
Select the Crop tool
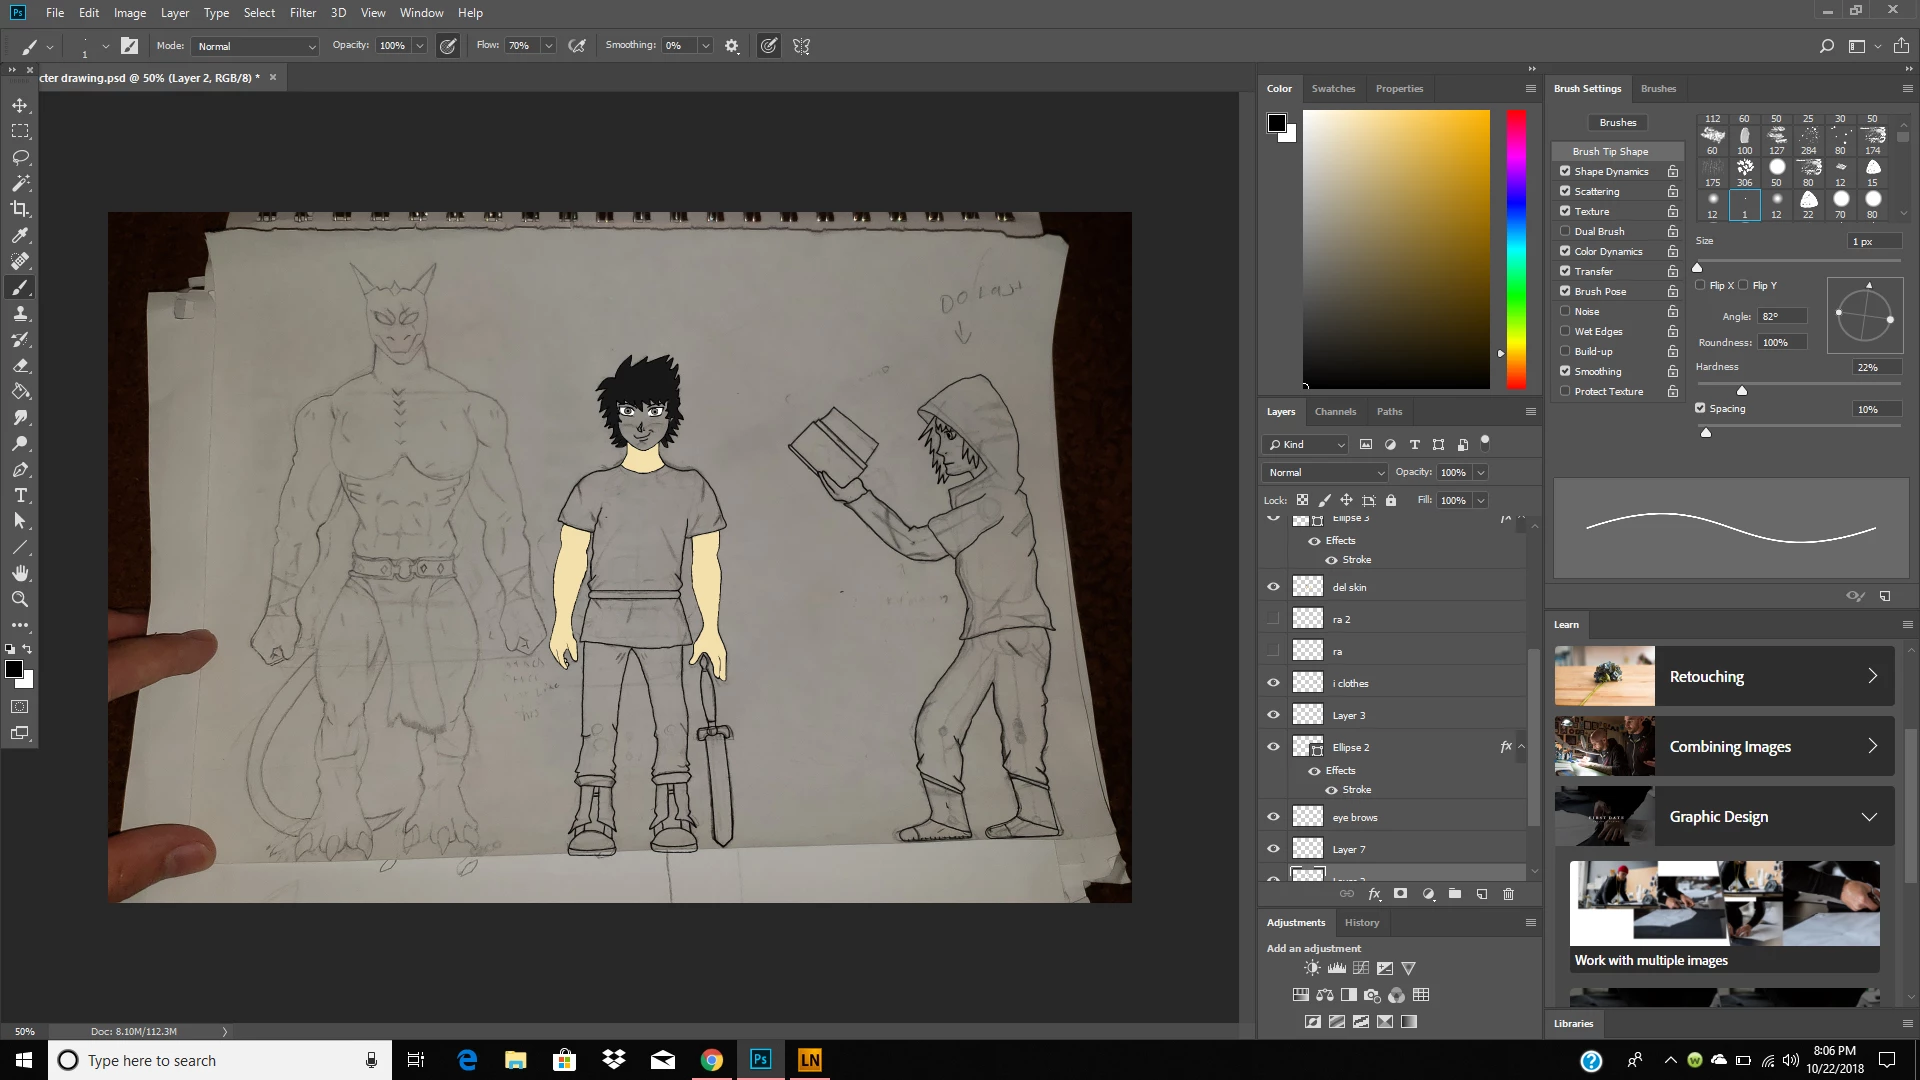20,209
